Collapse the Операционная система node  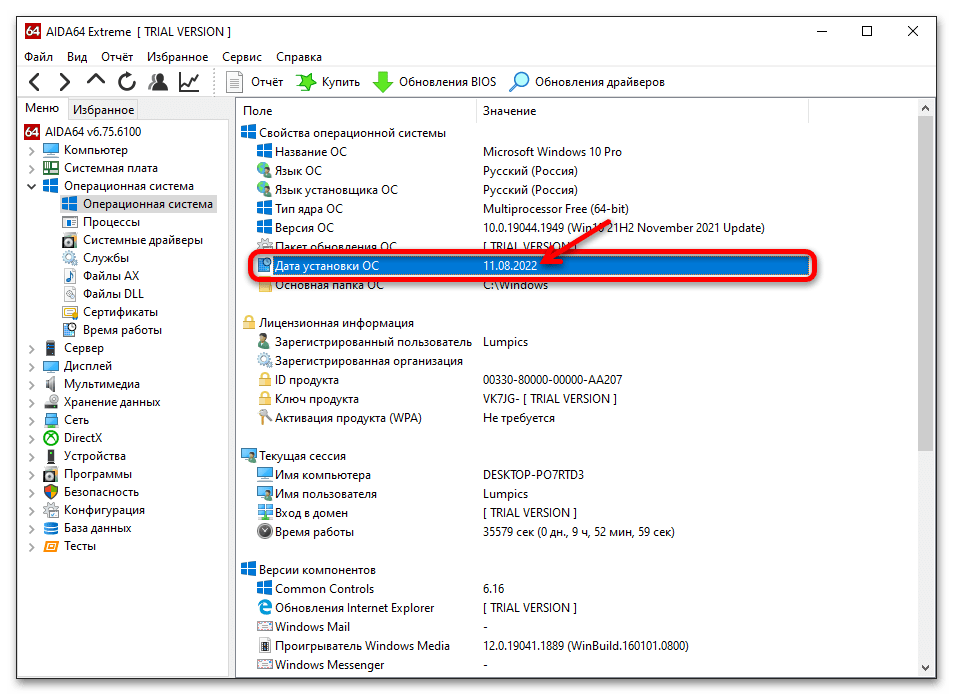32,187
